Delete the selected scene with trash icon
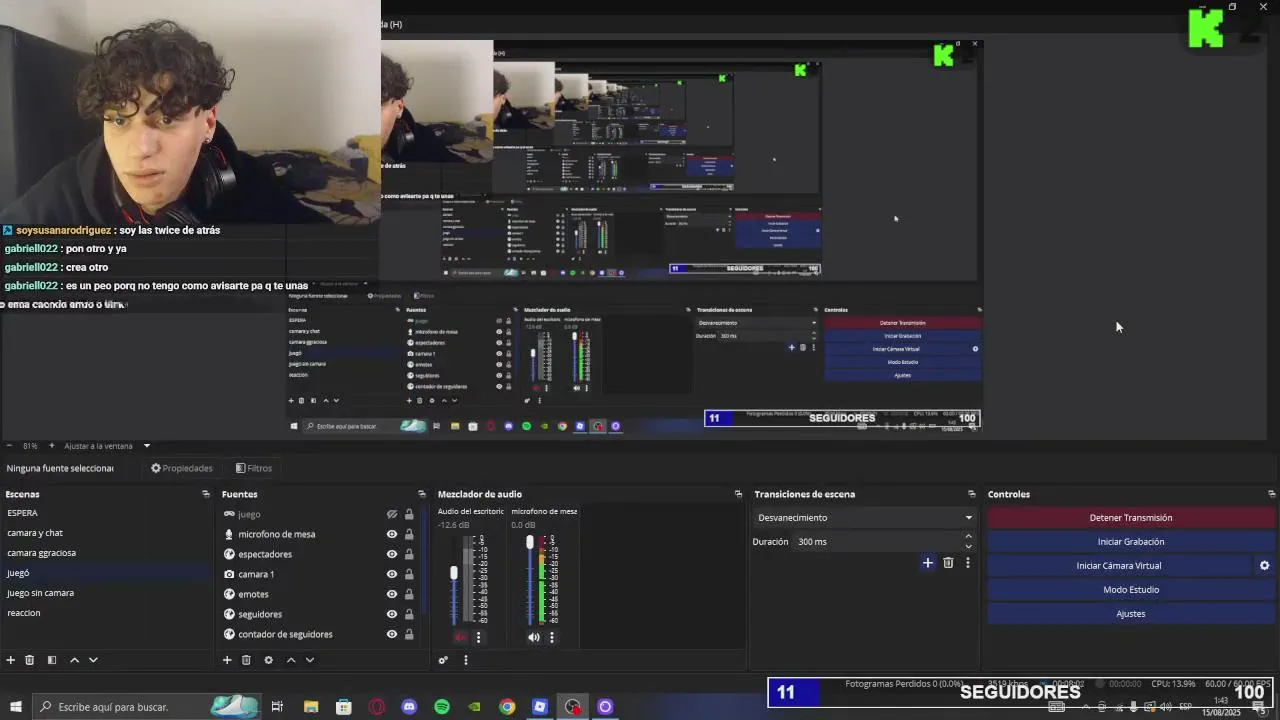 [x=30, y=660]
